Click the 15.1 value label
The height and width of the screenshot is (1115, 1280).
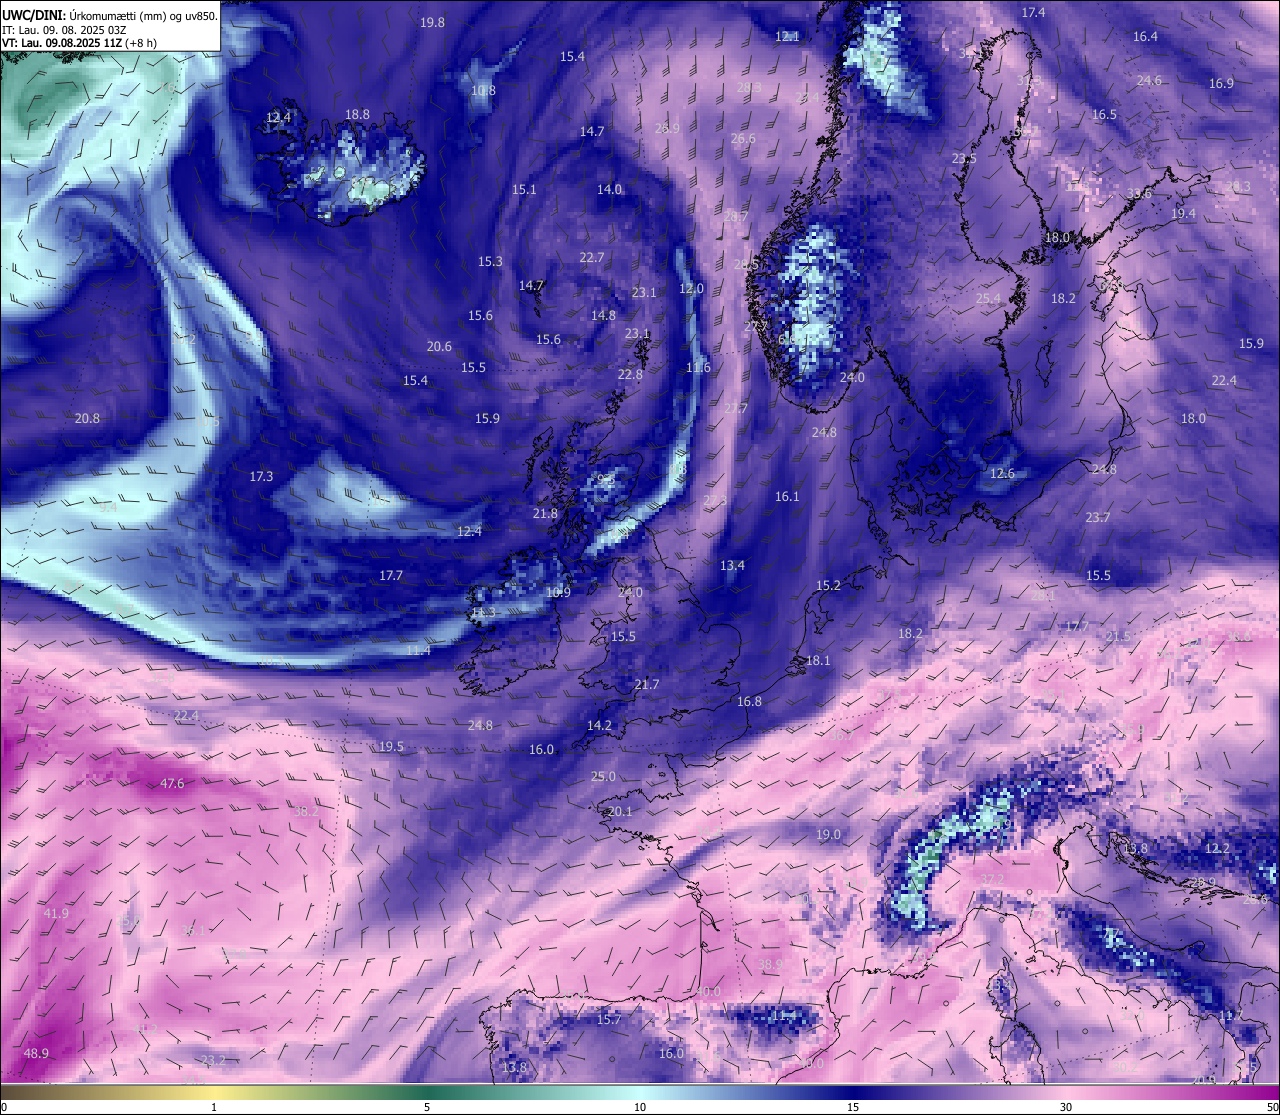click(524, 189)
